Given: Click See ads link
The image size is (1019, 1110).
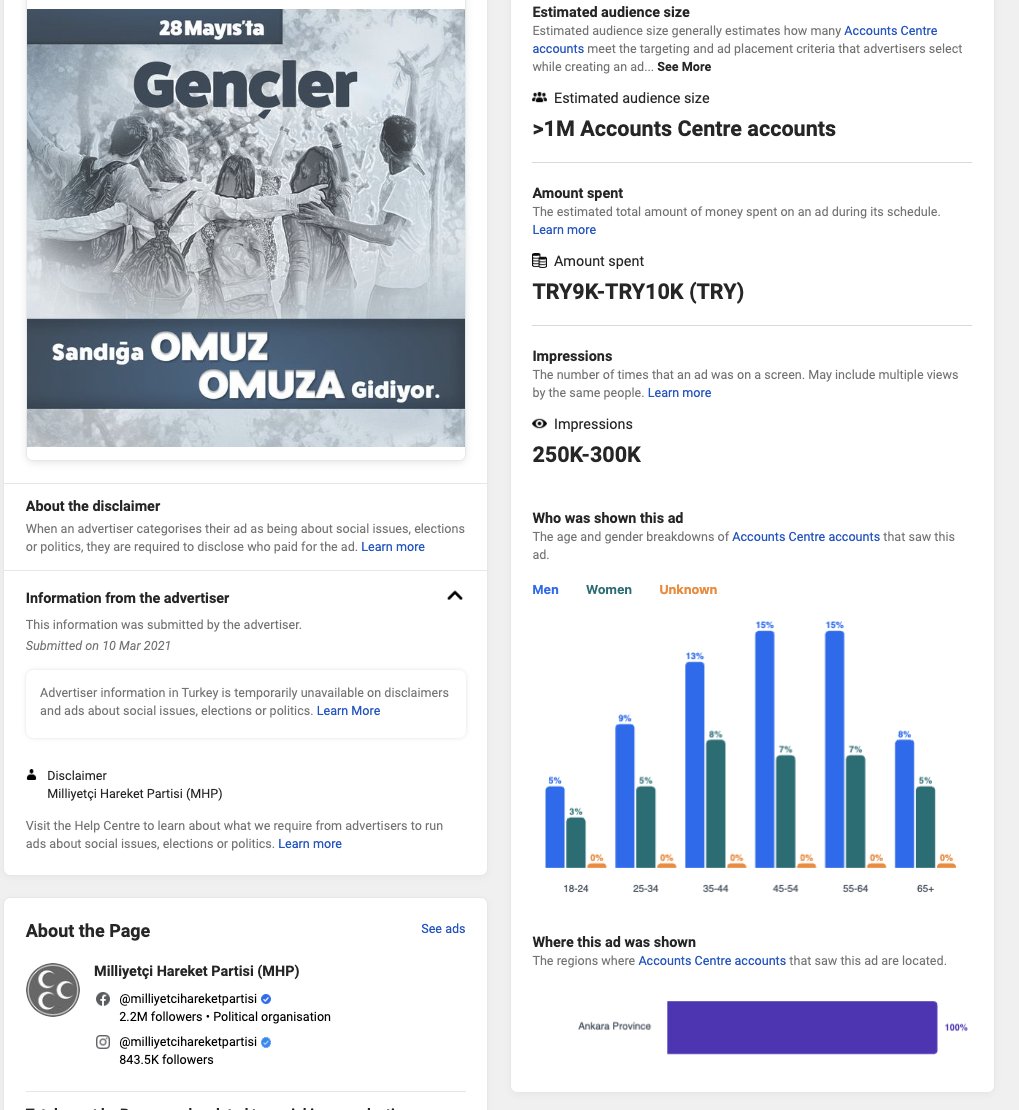Looking at the screenshot, I should 443,929.
